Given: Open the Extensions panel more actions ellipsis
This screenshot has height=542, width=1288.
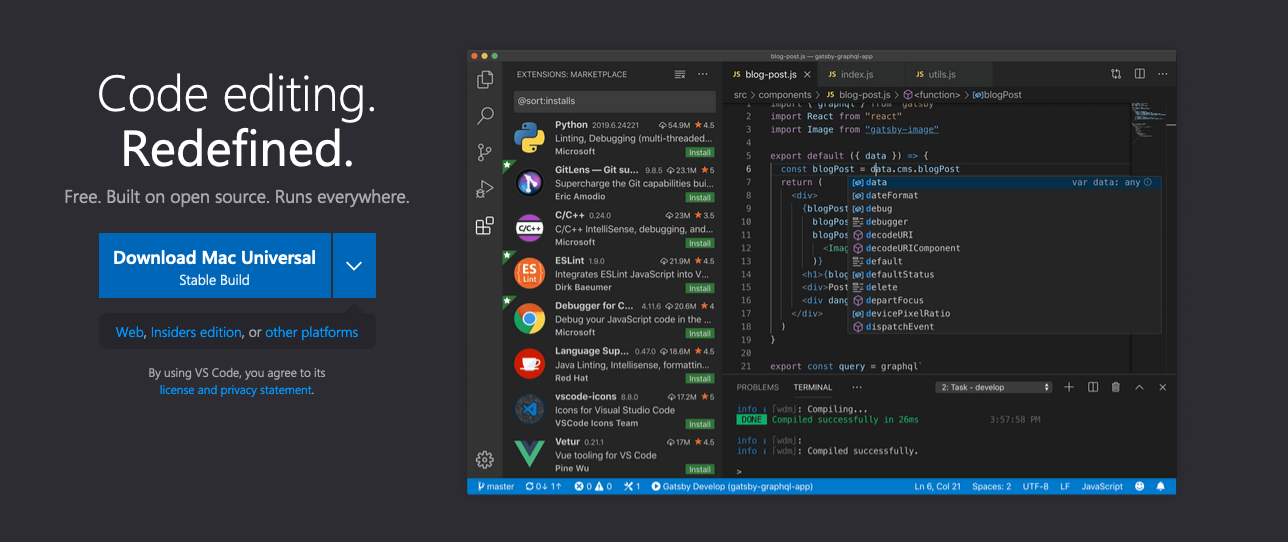Looking at the screenshot, I should [x=703, y=74].
